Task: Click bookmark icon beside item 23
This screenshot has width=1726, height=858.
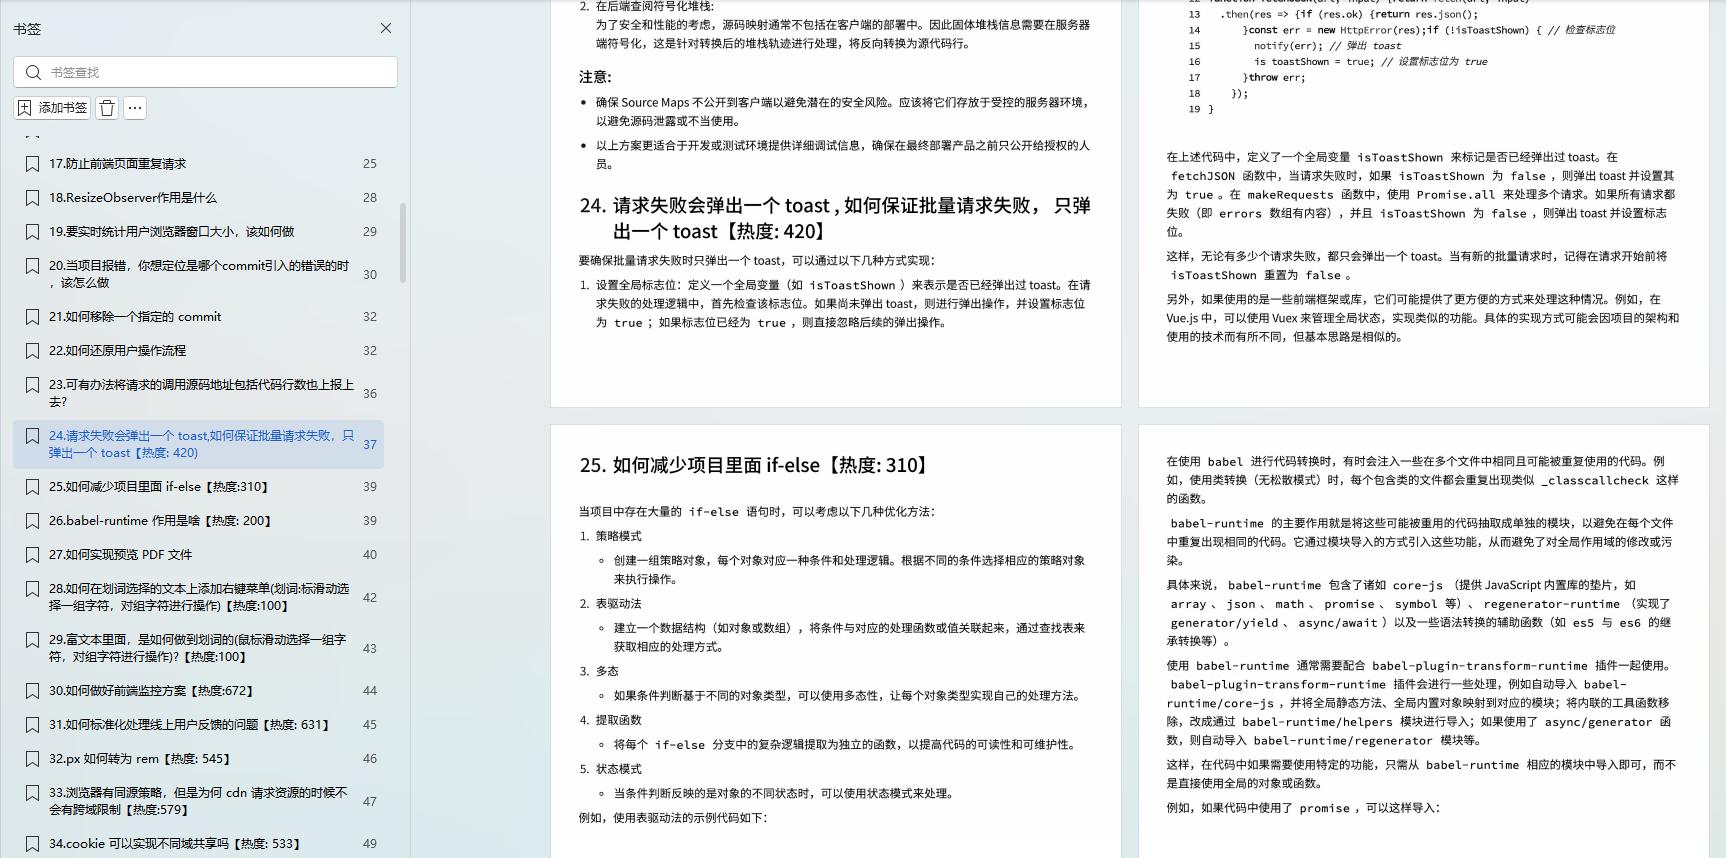Action: coord(32,385)
